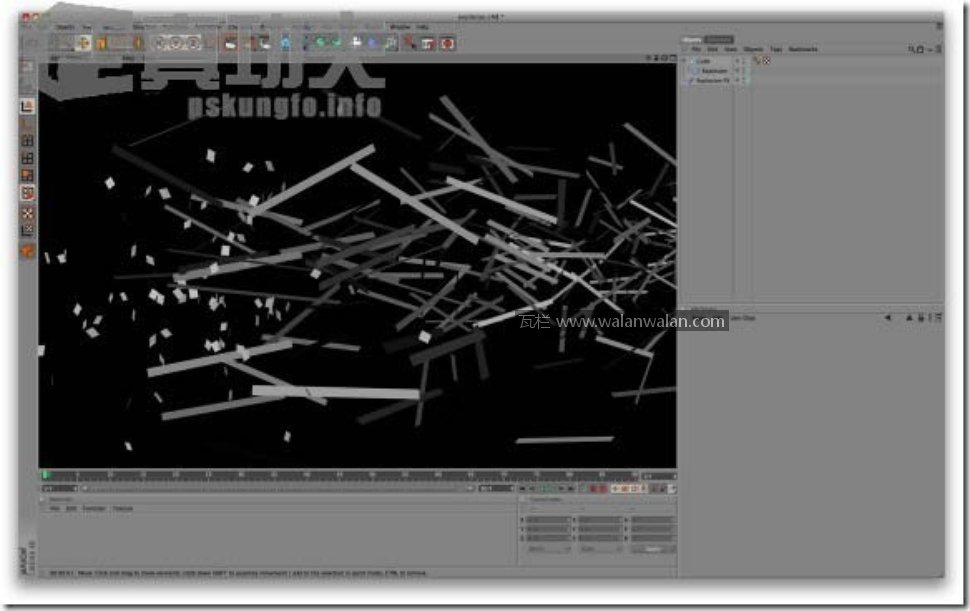Viewport: 970px width, 611px height.
Task: Click the timeline ruler near the green start marker
Action: [x=46, y=475]
